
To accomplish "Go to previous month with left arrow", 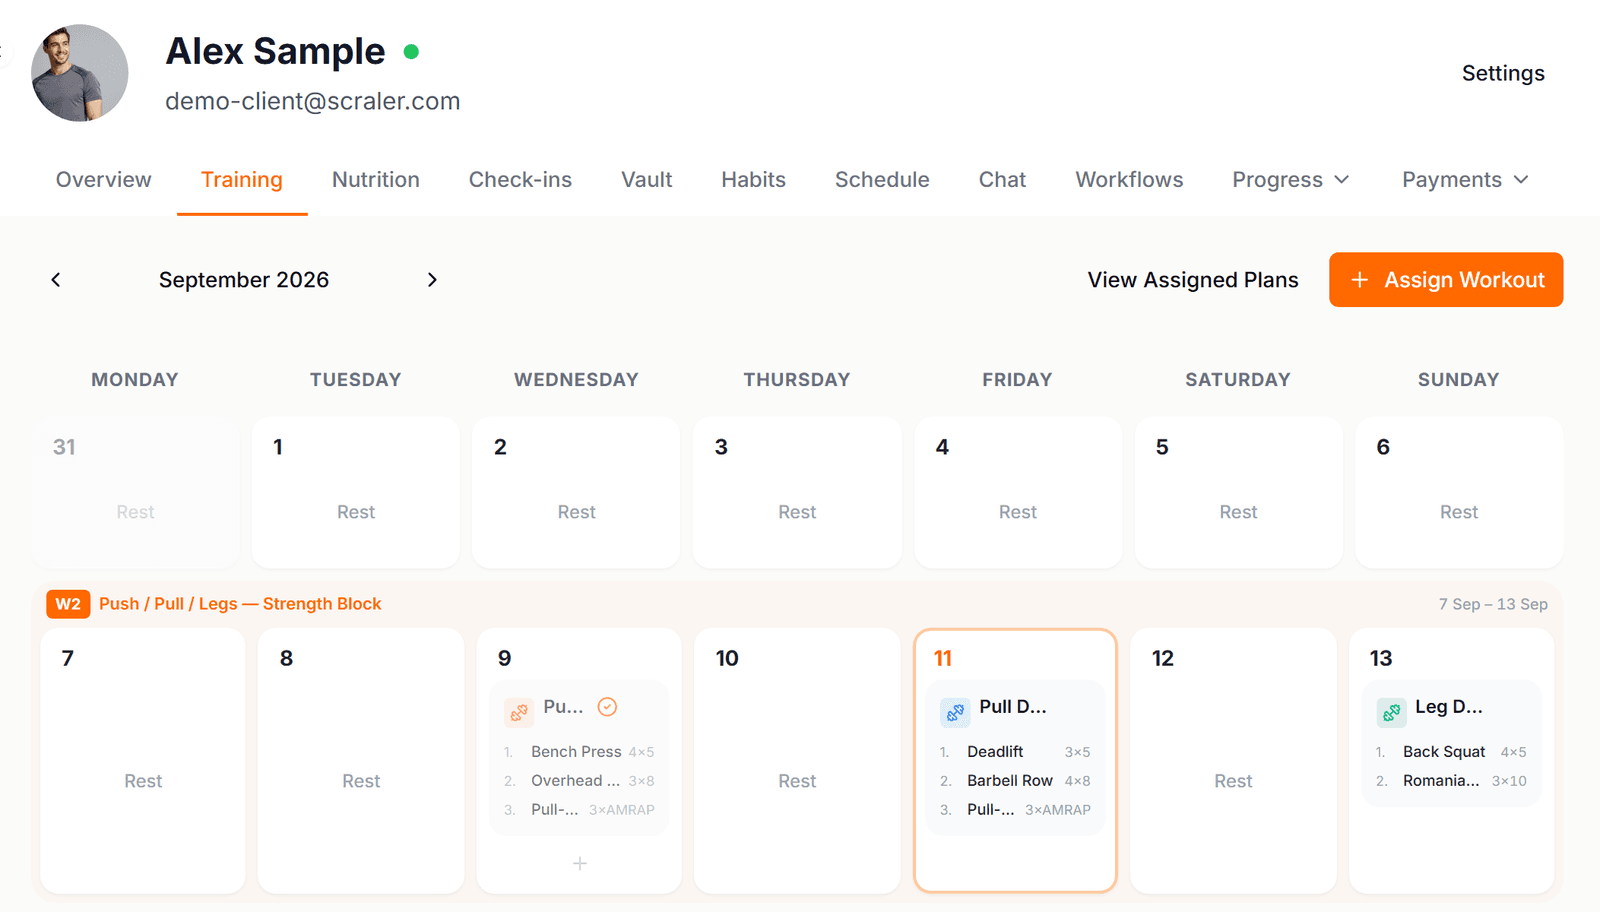I will [56, 280].
